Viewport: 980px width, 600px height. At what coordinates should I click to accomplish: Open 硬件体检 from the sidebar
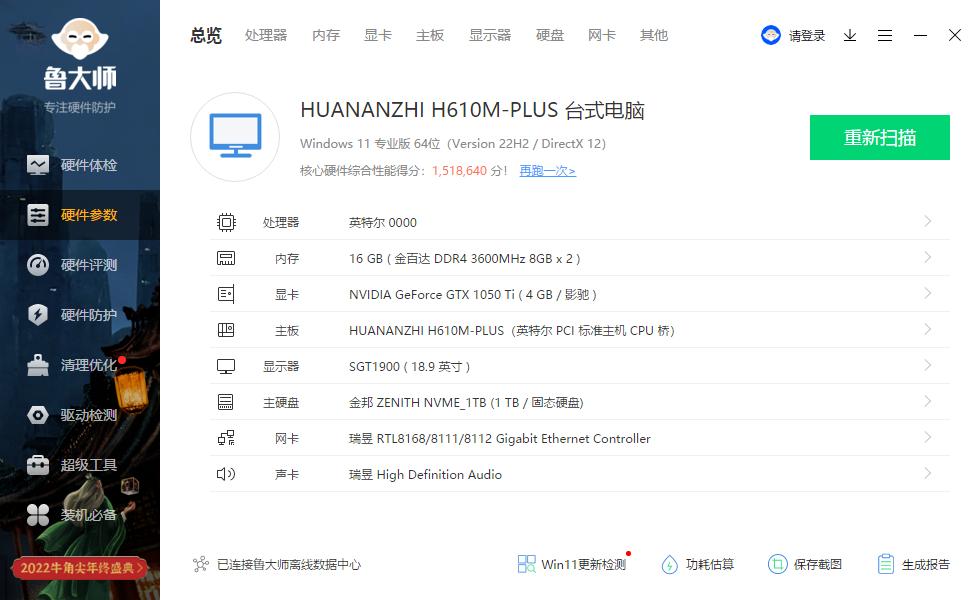point(80,164)
